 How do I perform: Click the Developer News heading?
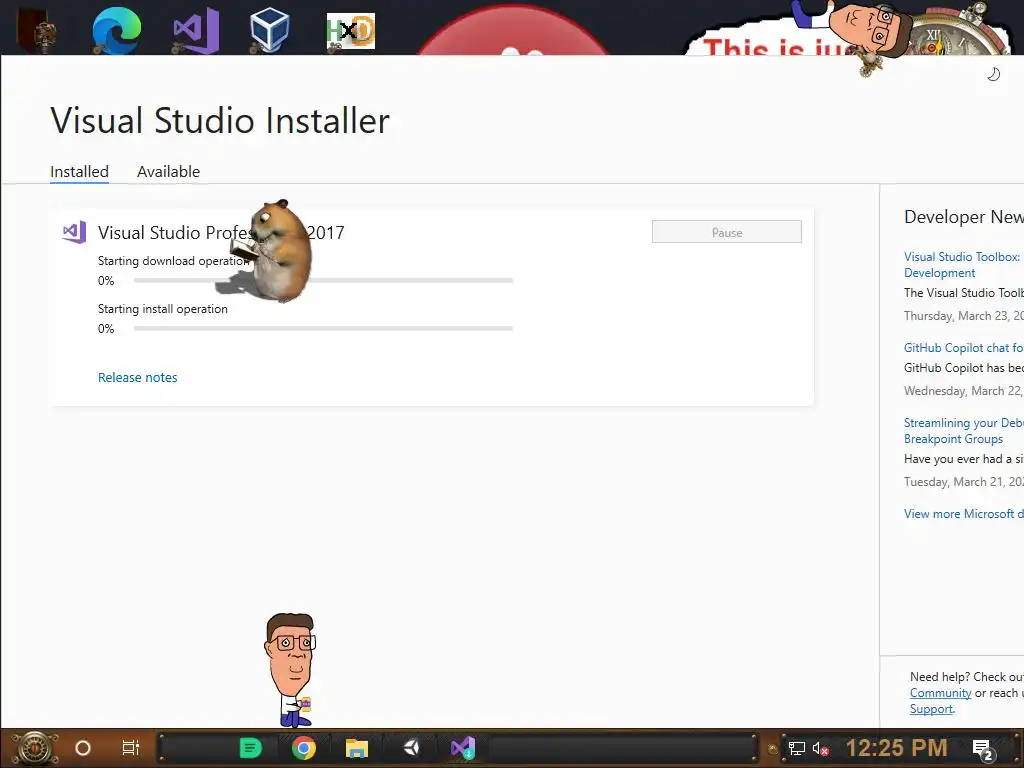point(963,217)
